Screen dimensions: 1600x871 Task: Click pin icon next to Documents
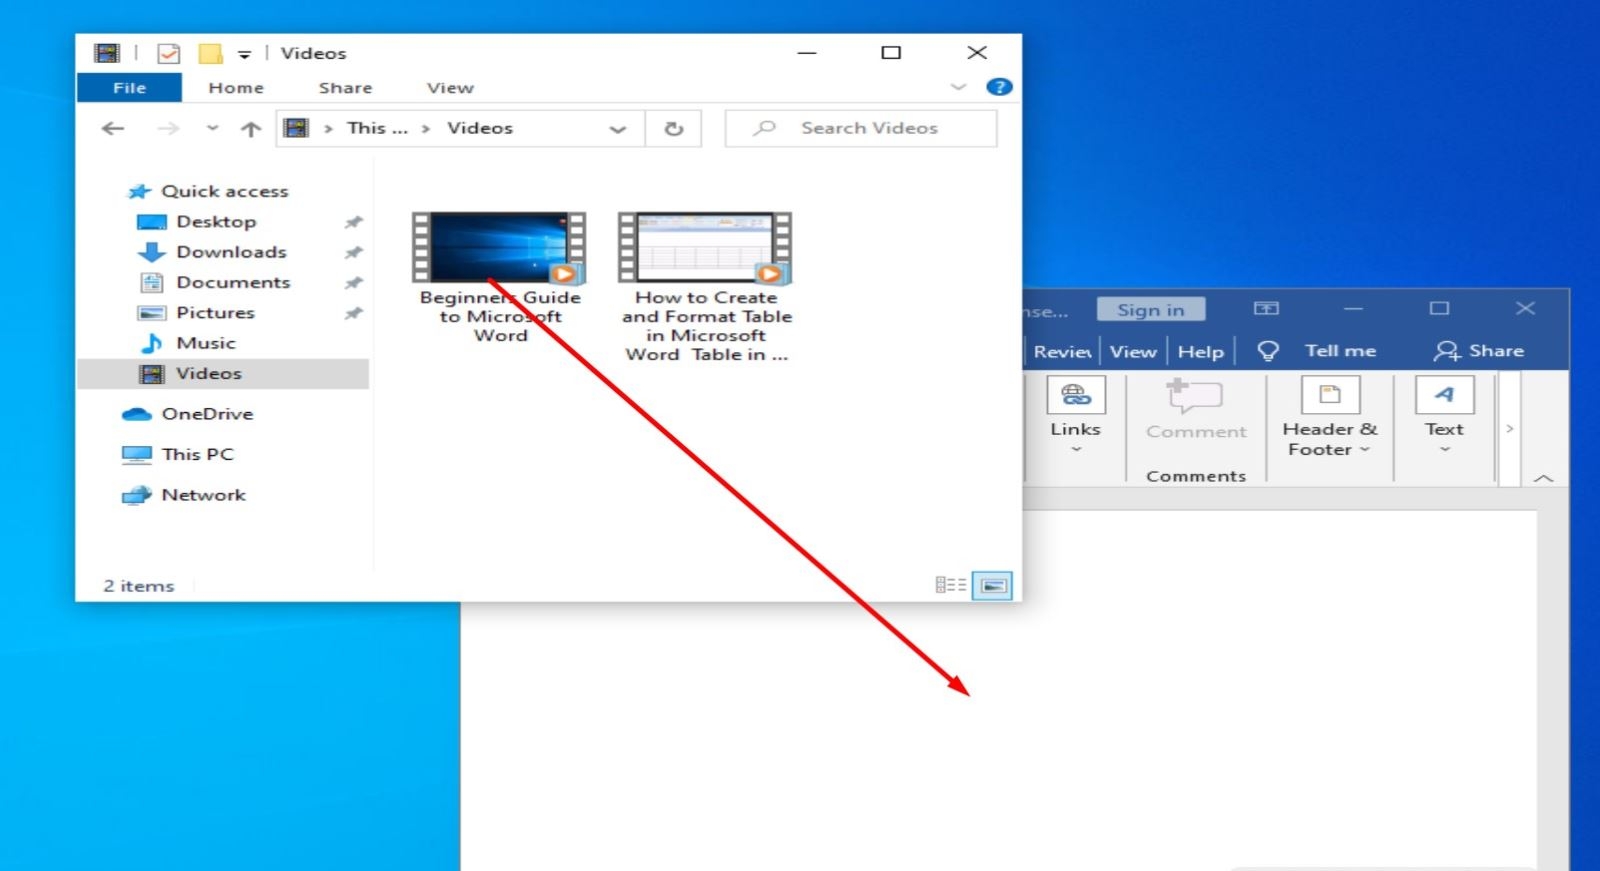353,283
